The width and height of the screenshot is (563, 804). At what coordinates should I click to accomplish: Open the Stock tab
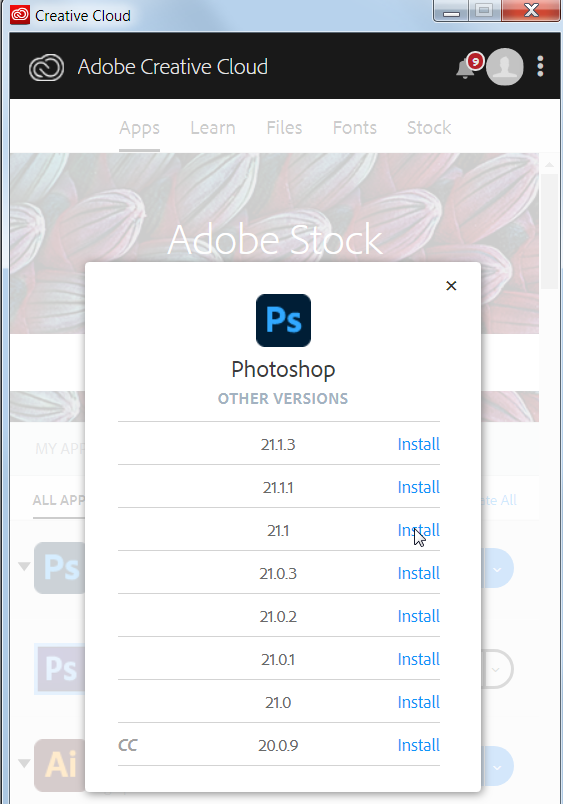(429, 128)
